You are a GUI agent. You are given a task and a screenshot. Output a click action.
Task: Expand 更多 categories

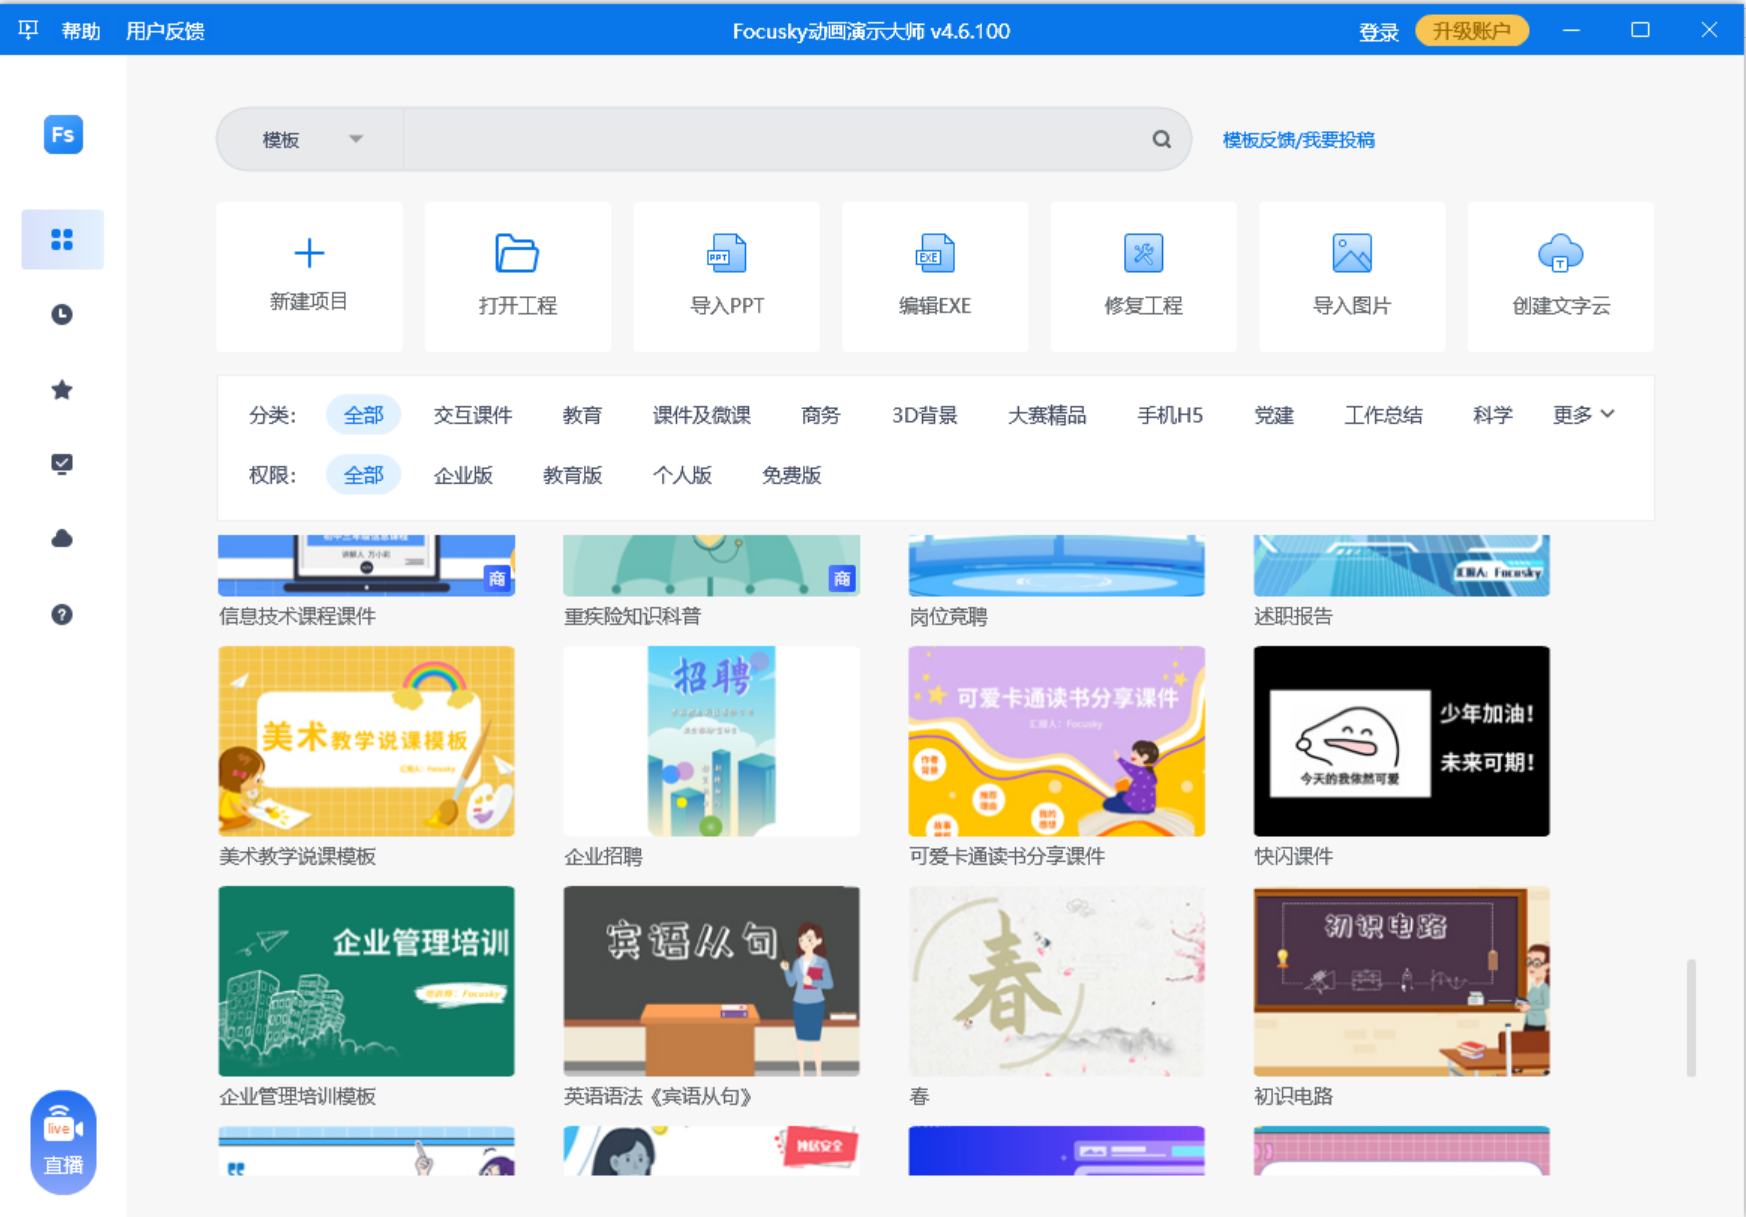1583,414
